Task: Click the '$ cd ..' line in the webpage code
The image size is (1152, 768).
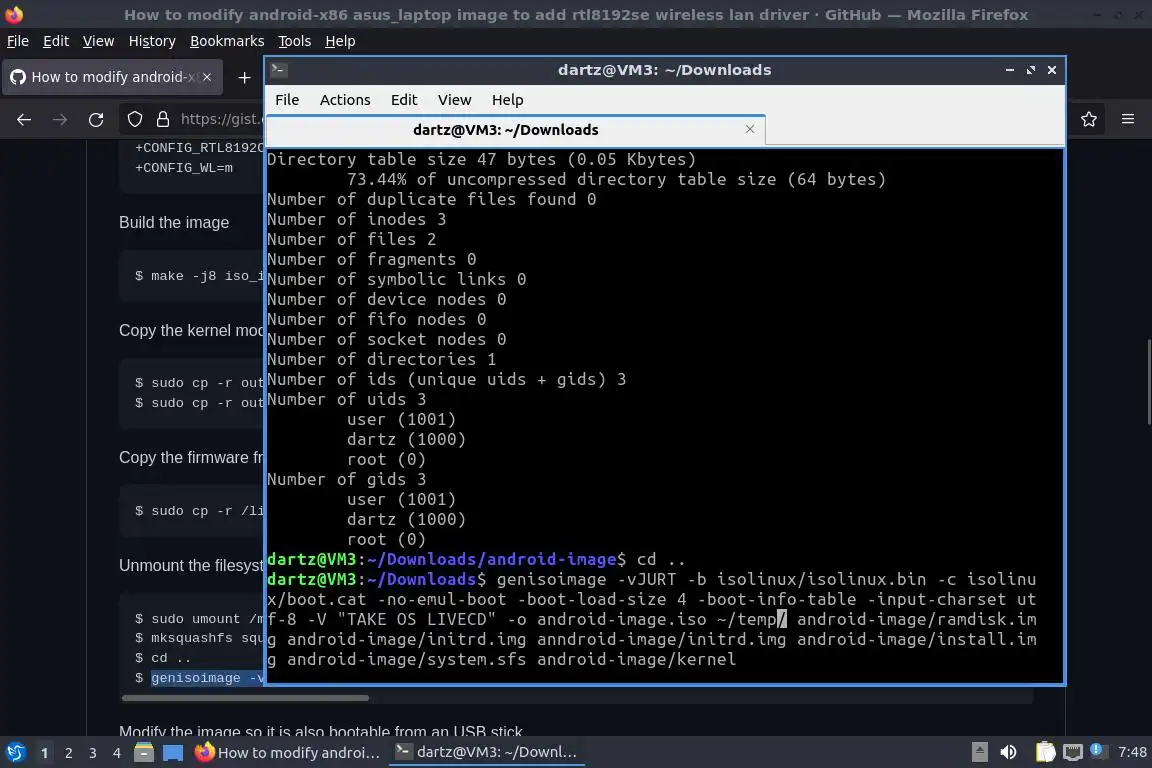Action: tap(162, 658)
